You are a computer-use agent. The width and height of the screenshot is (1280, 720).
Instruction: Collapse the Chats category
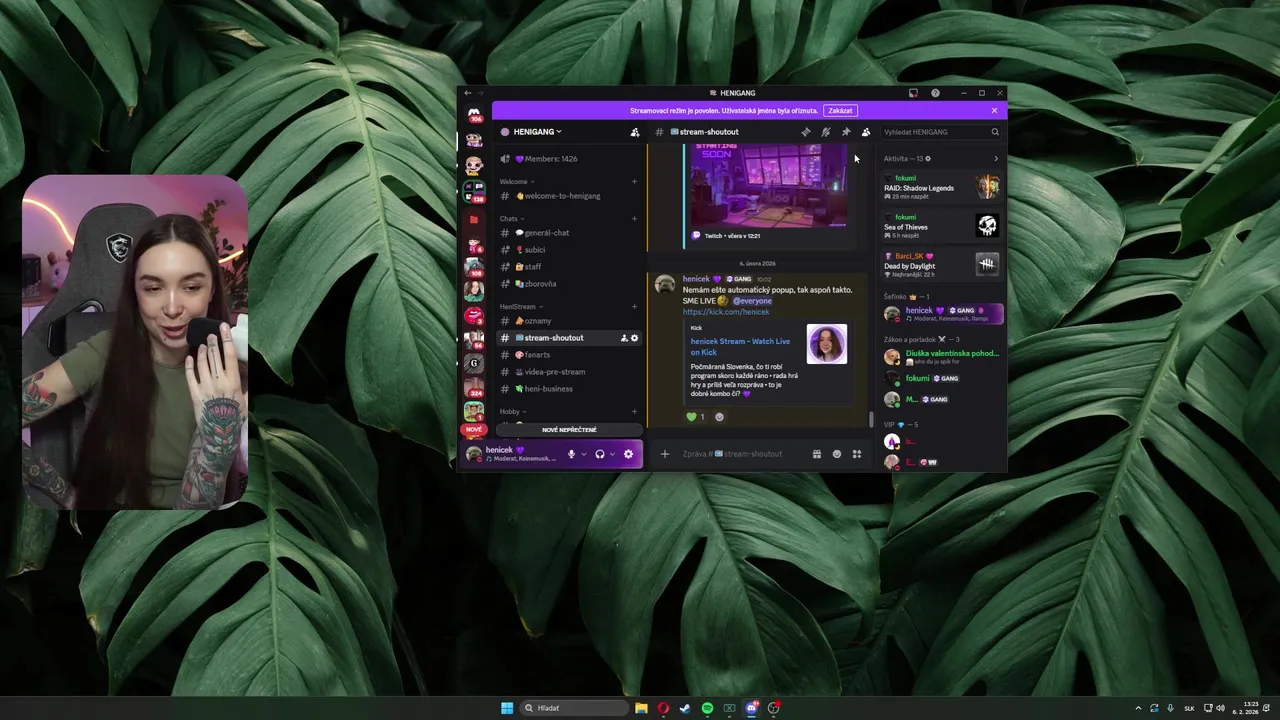click(511, 219)
